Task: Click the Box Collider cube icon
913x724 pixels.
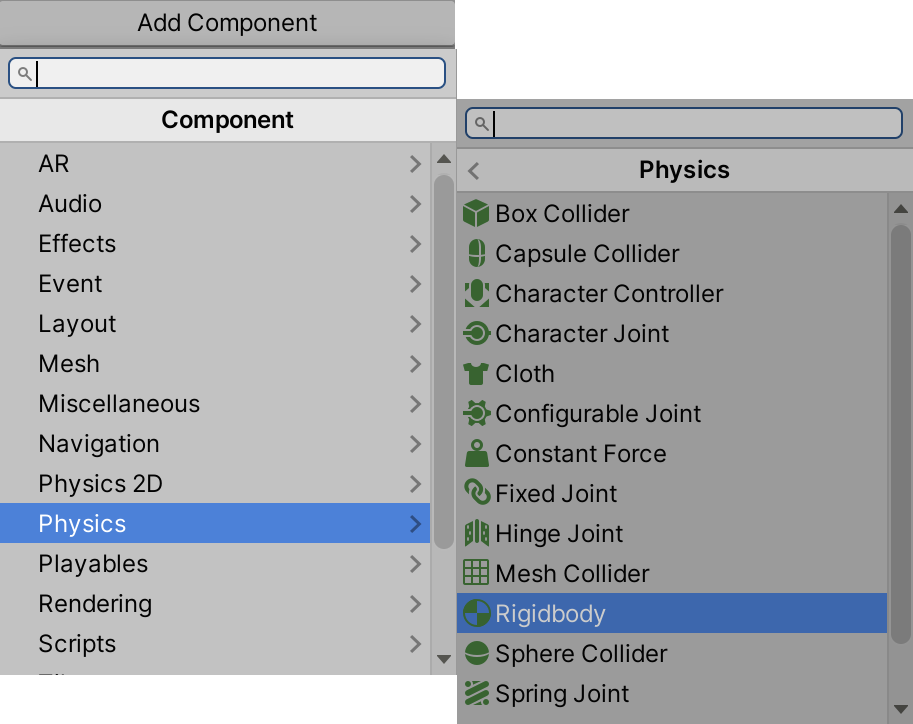Action: coord(477,214)
